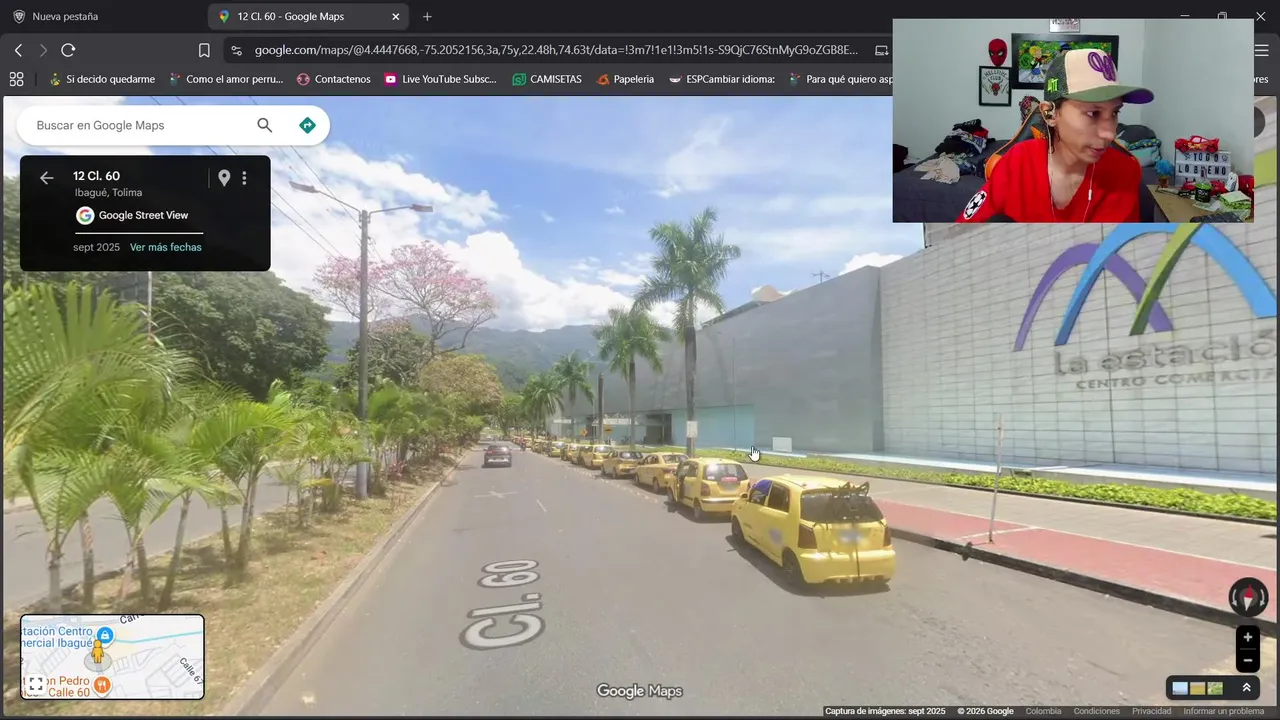Open the apps grid in bookmarks bar
This screenshot has height=720, width=1280.
[x=16, y=79]
